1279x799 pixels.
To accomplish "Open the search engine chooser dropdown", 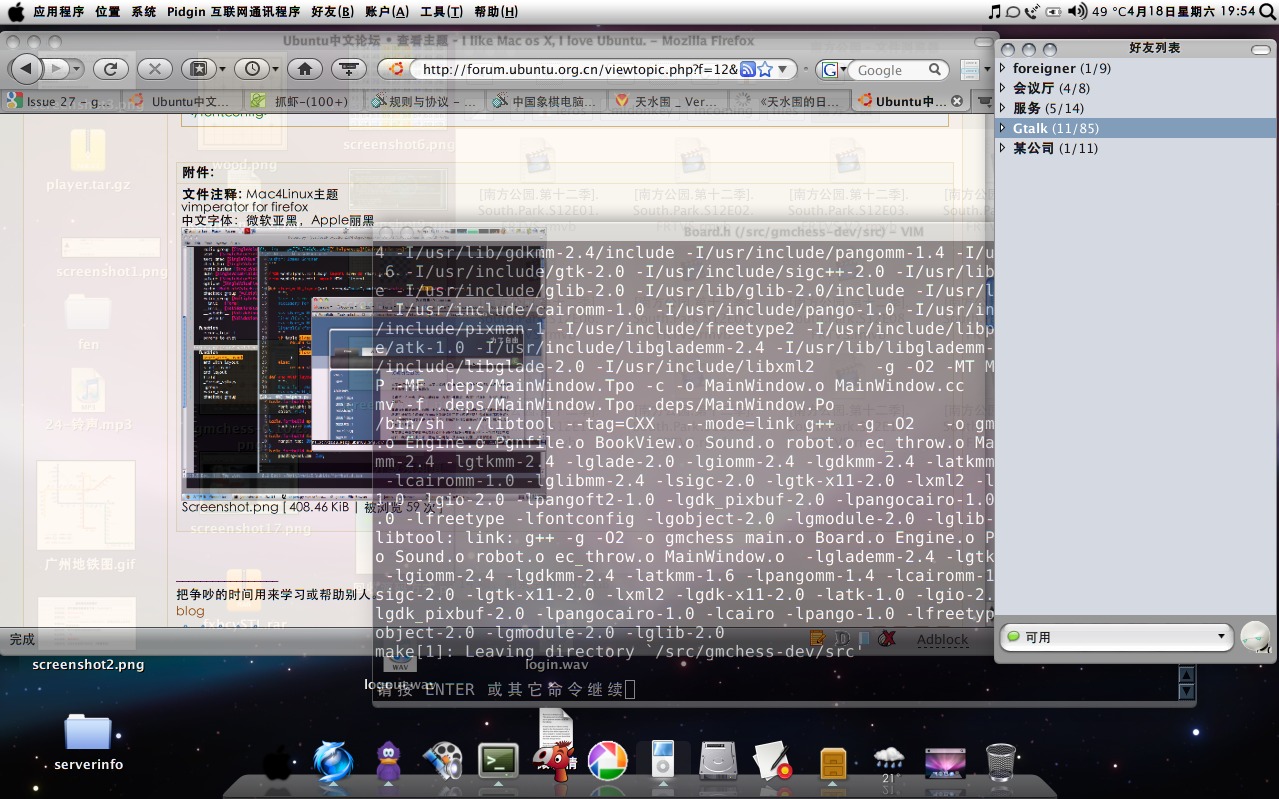I will [832, 69].
